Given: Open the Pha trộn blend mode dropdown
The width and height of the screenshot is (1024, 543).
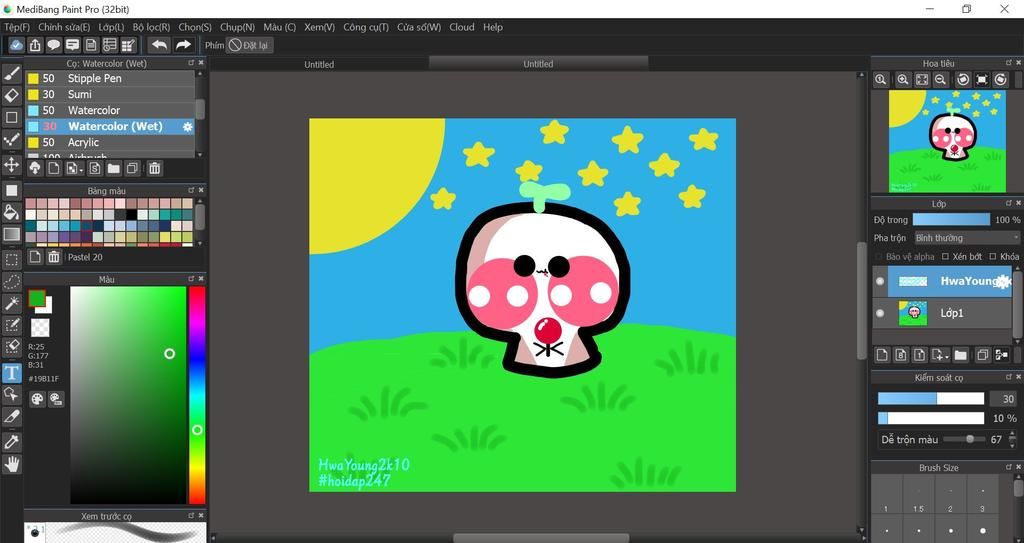Looking at the screenshot, I should 967,238.
